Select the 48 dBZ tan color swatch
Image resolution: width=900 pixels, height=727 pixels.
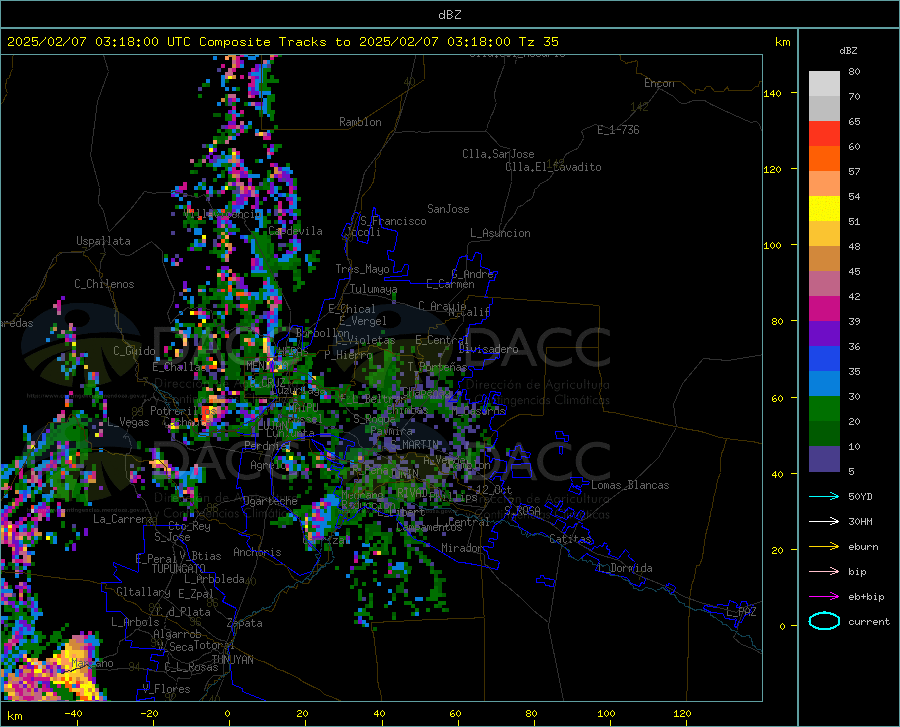[x=824, y=259]
